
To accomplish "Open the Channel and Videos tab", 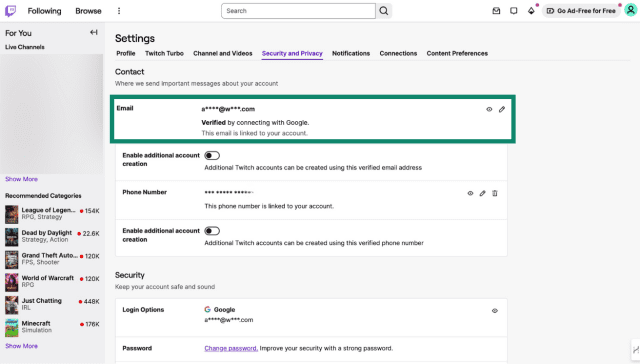I will [x=222, y=53].
